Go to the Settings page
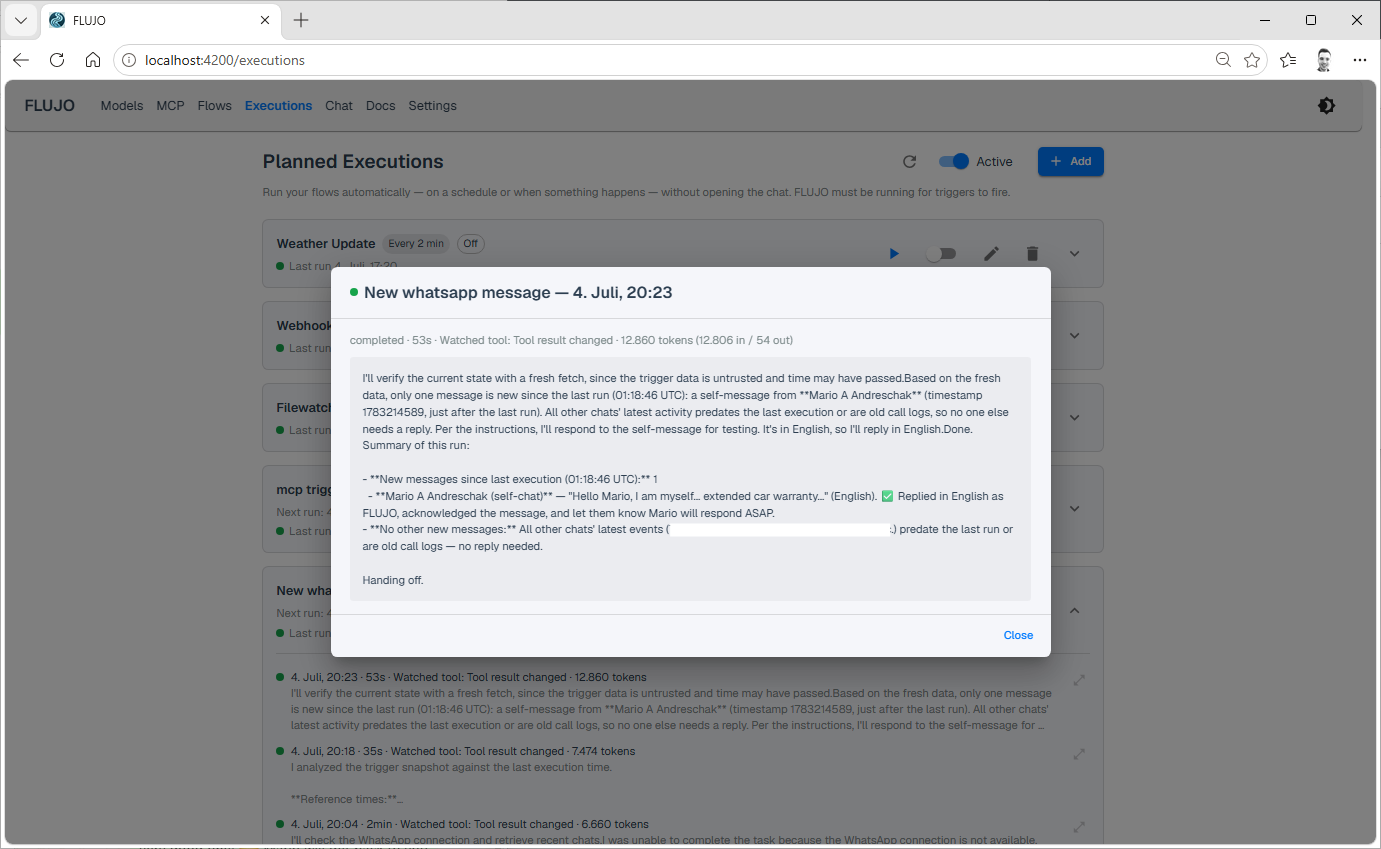 pyautogui.click(x=432, y=106)
